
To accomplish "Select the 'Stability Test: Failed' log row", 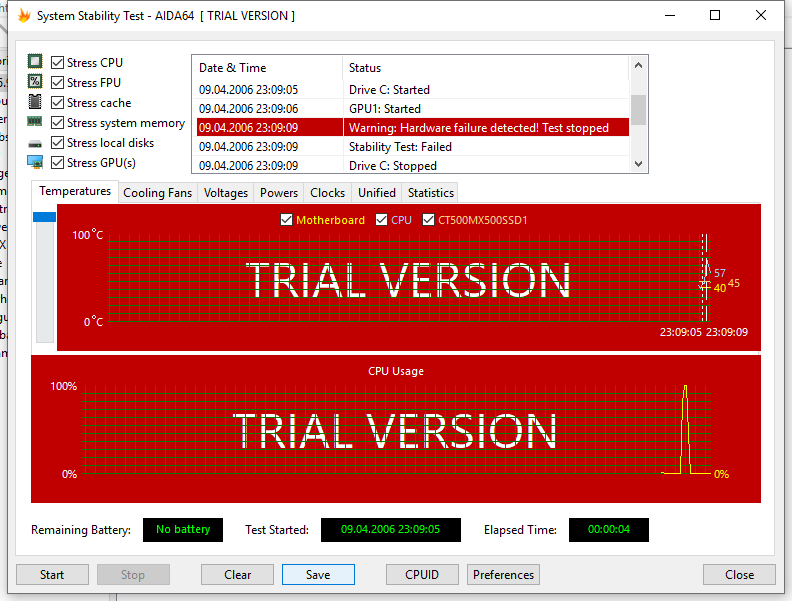I will (x=413, y=146).
